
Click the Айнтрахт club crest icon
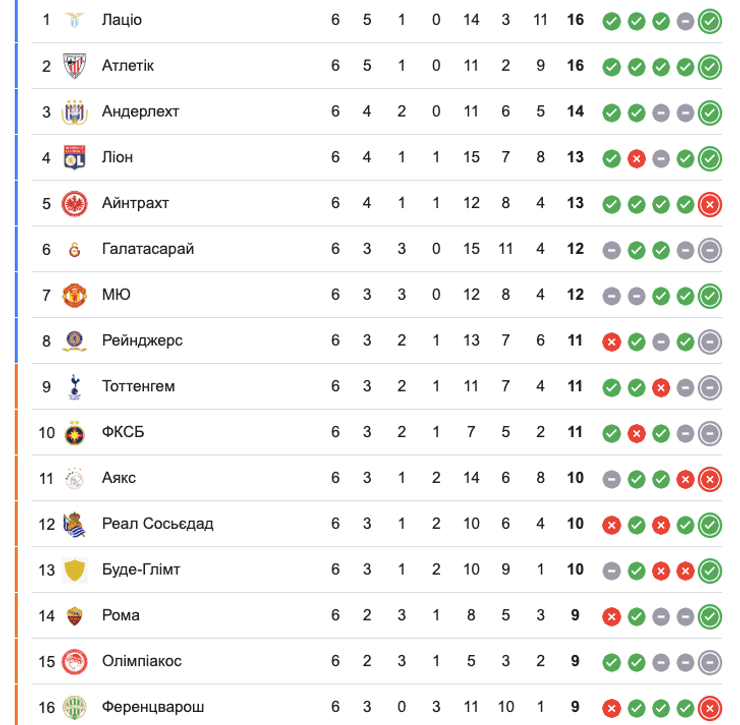(x=74, y=203)
